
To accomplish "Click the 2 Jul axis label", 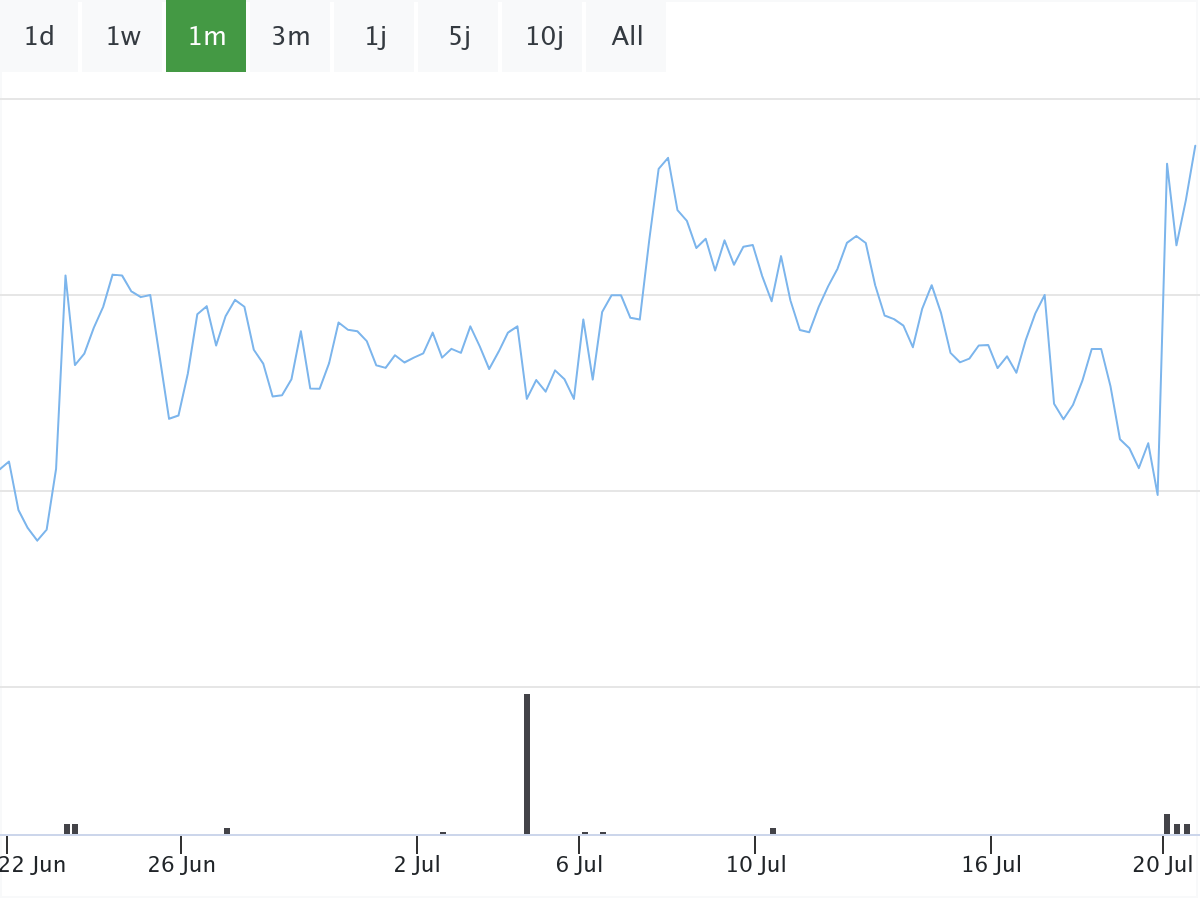I will pyautogui.click(x=417, y=865).
